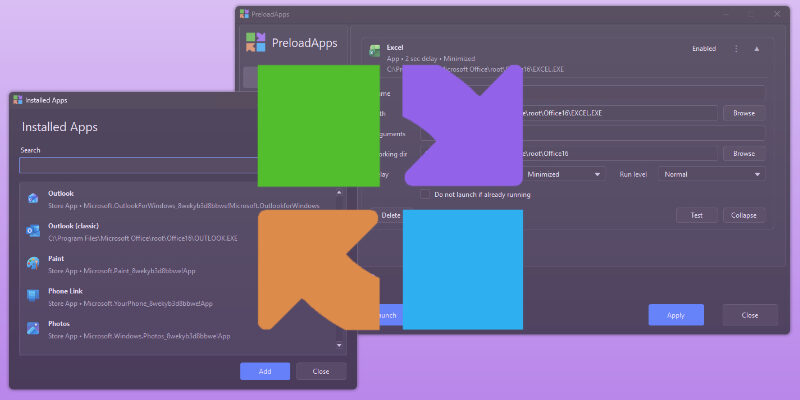Select the Photos app icon

tap(33, 328)
